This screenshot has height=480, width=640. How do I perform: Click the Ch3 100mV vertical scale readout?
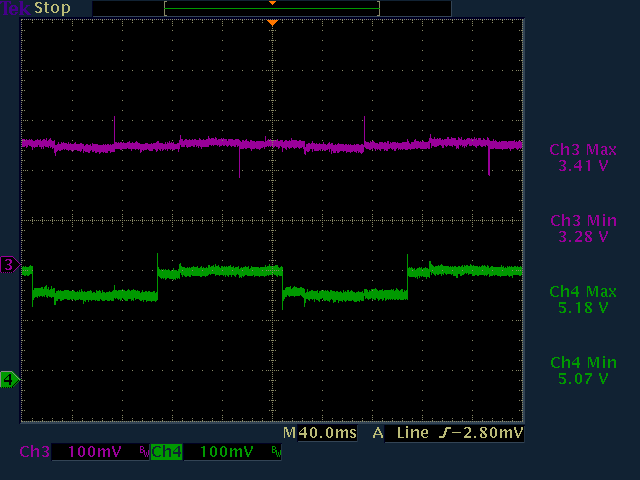94,452
